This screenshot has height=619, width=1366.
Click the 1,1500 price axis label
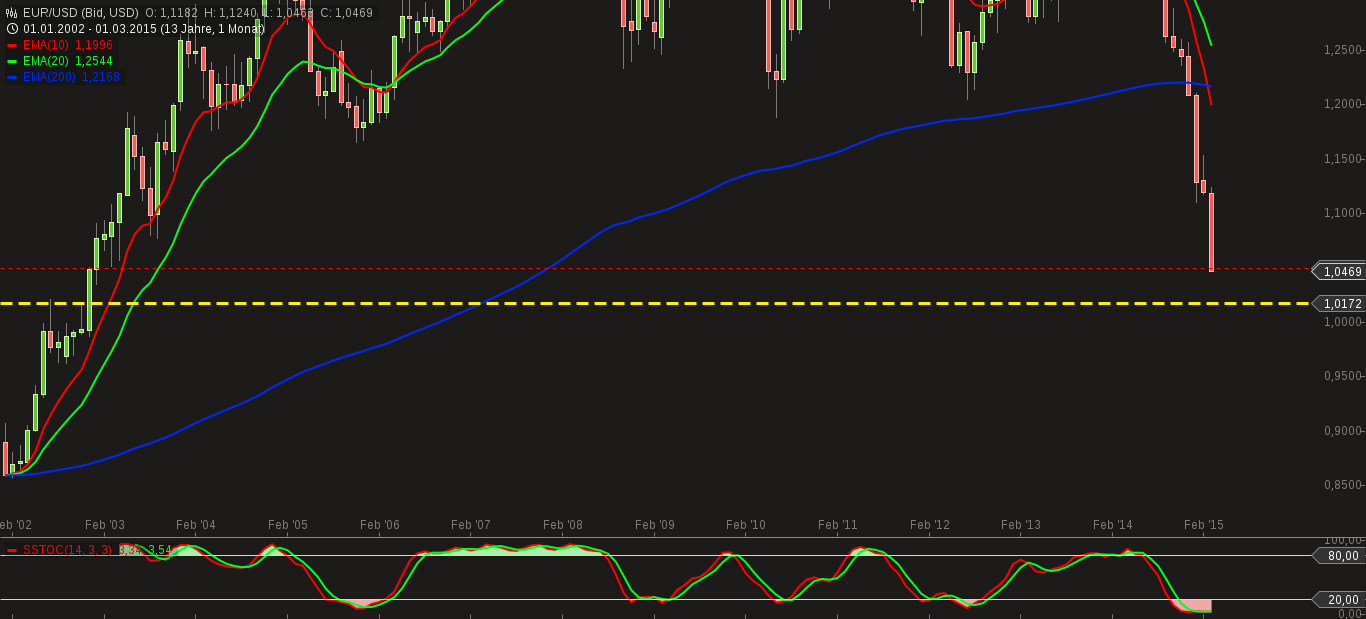(x=1343, y=159)
